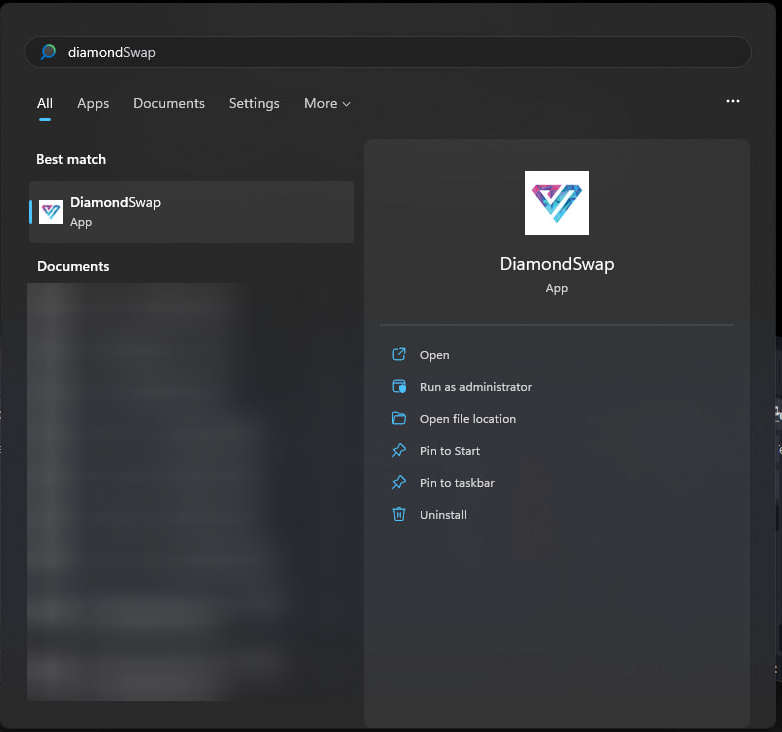Choose Pin to Start
This screenshot has width=782, height=732.
pos(449,451)
